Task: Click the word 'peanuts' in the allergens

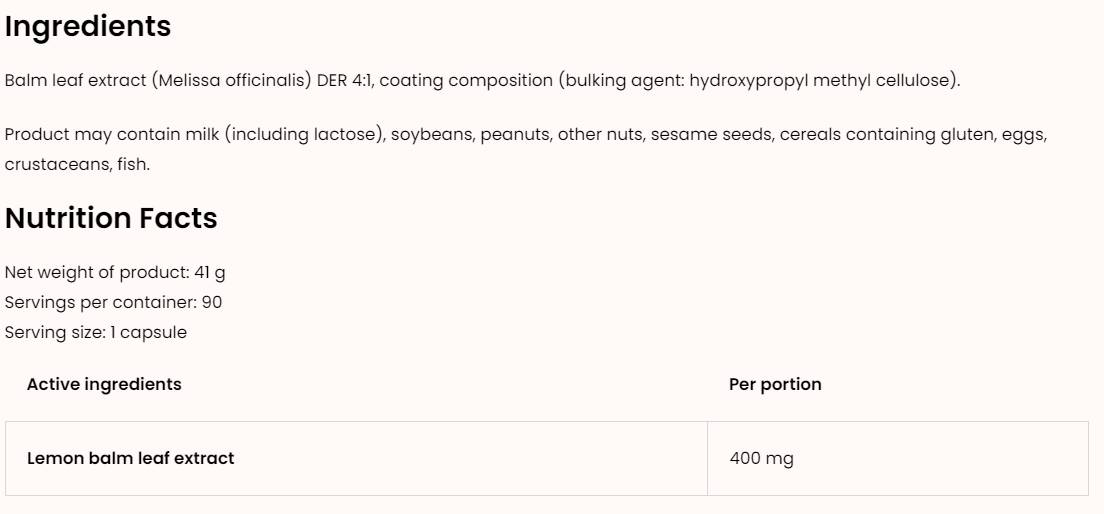Action: (x=514, y=134)
